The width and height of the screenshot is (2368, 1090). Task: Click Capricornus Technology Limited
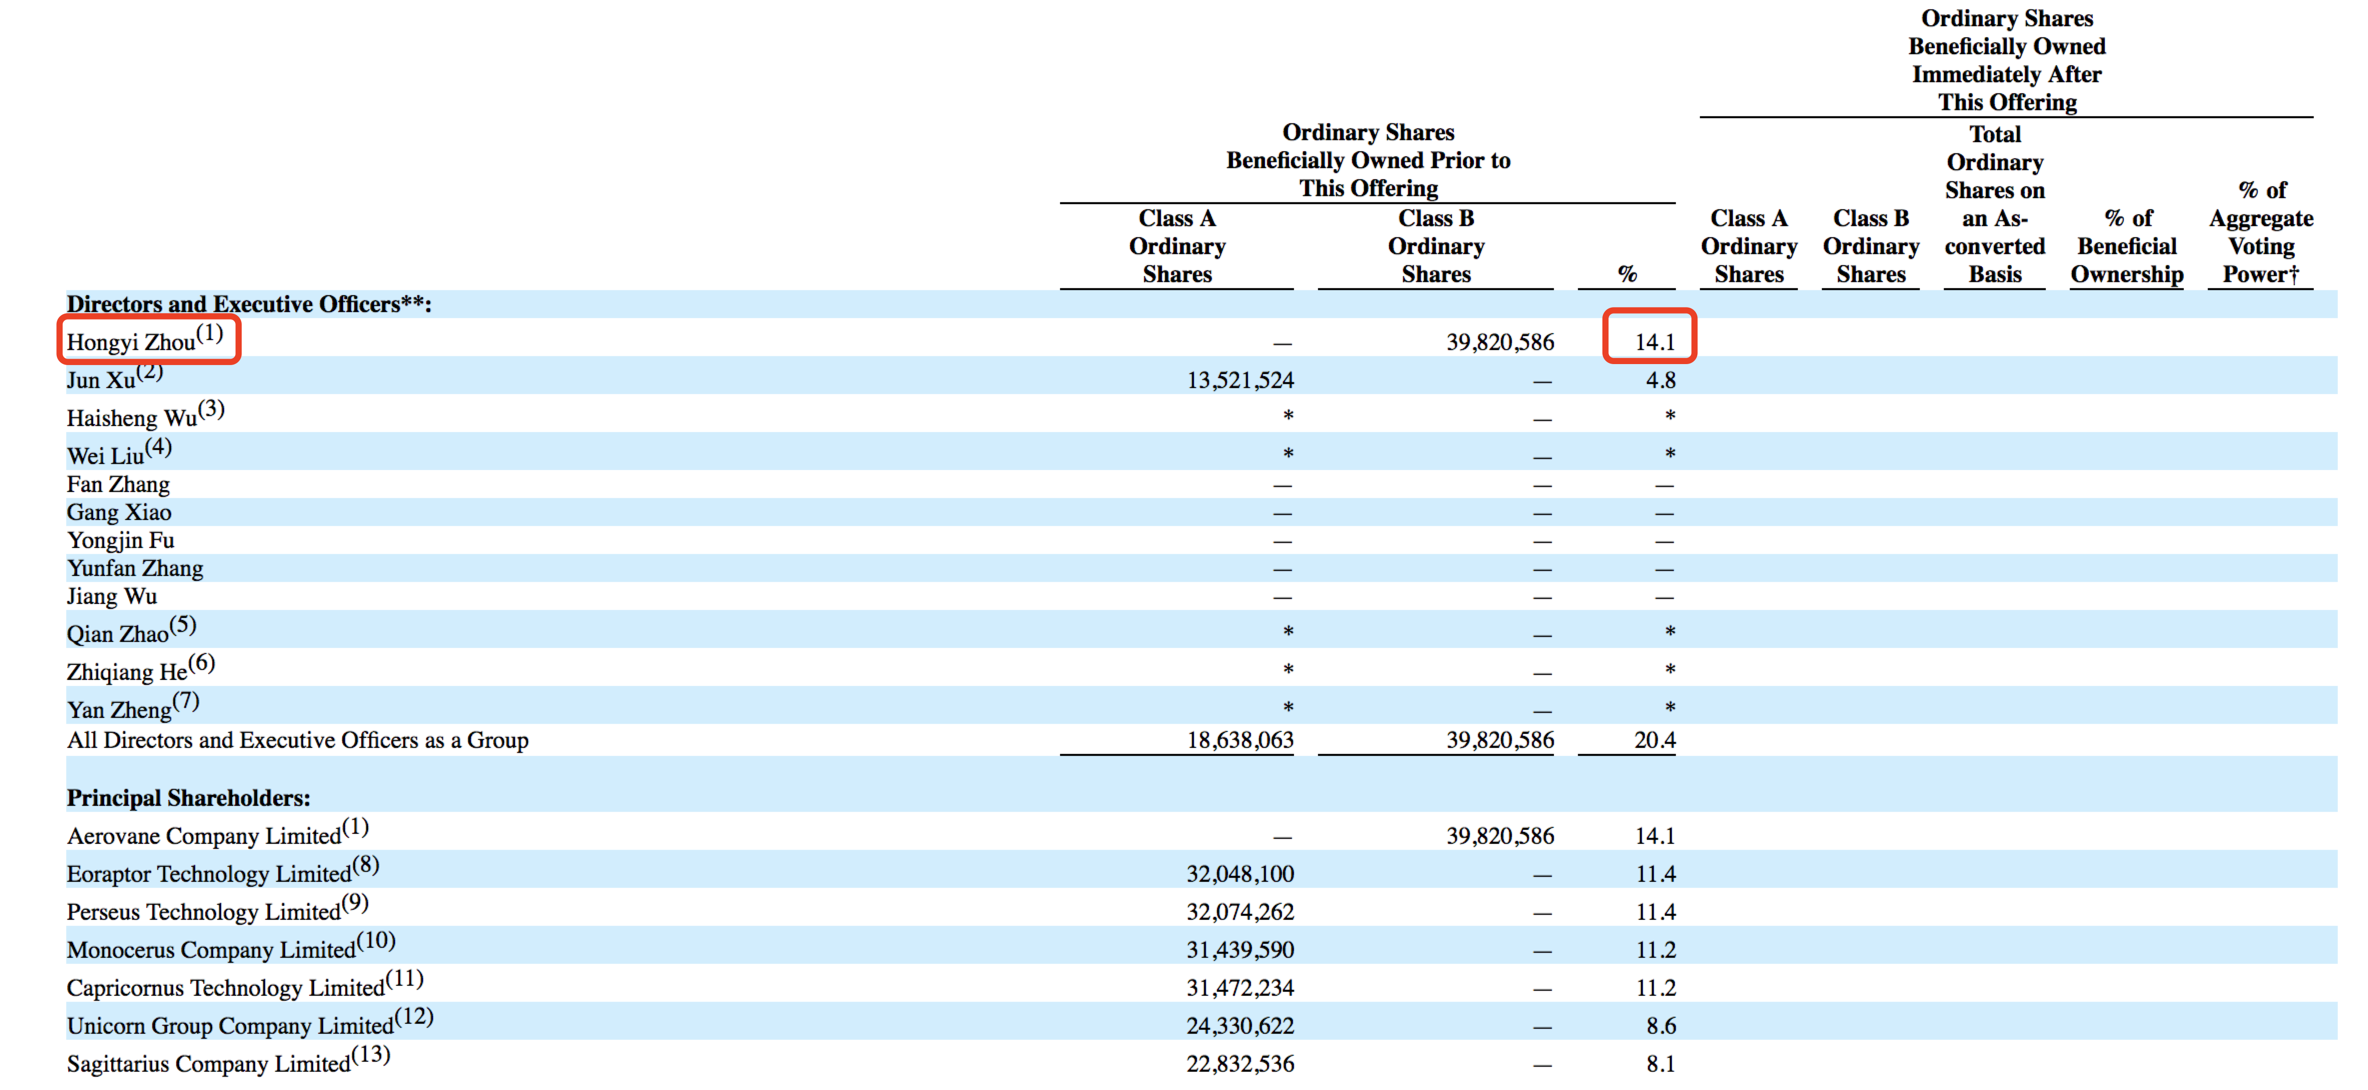(226, 988)
